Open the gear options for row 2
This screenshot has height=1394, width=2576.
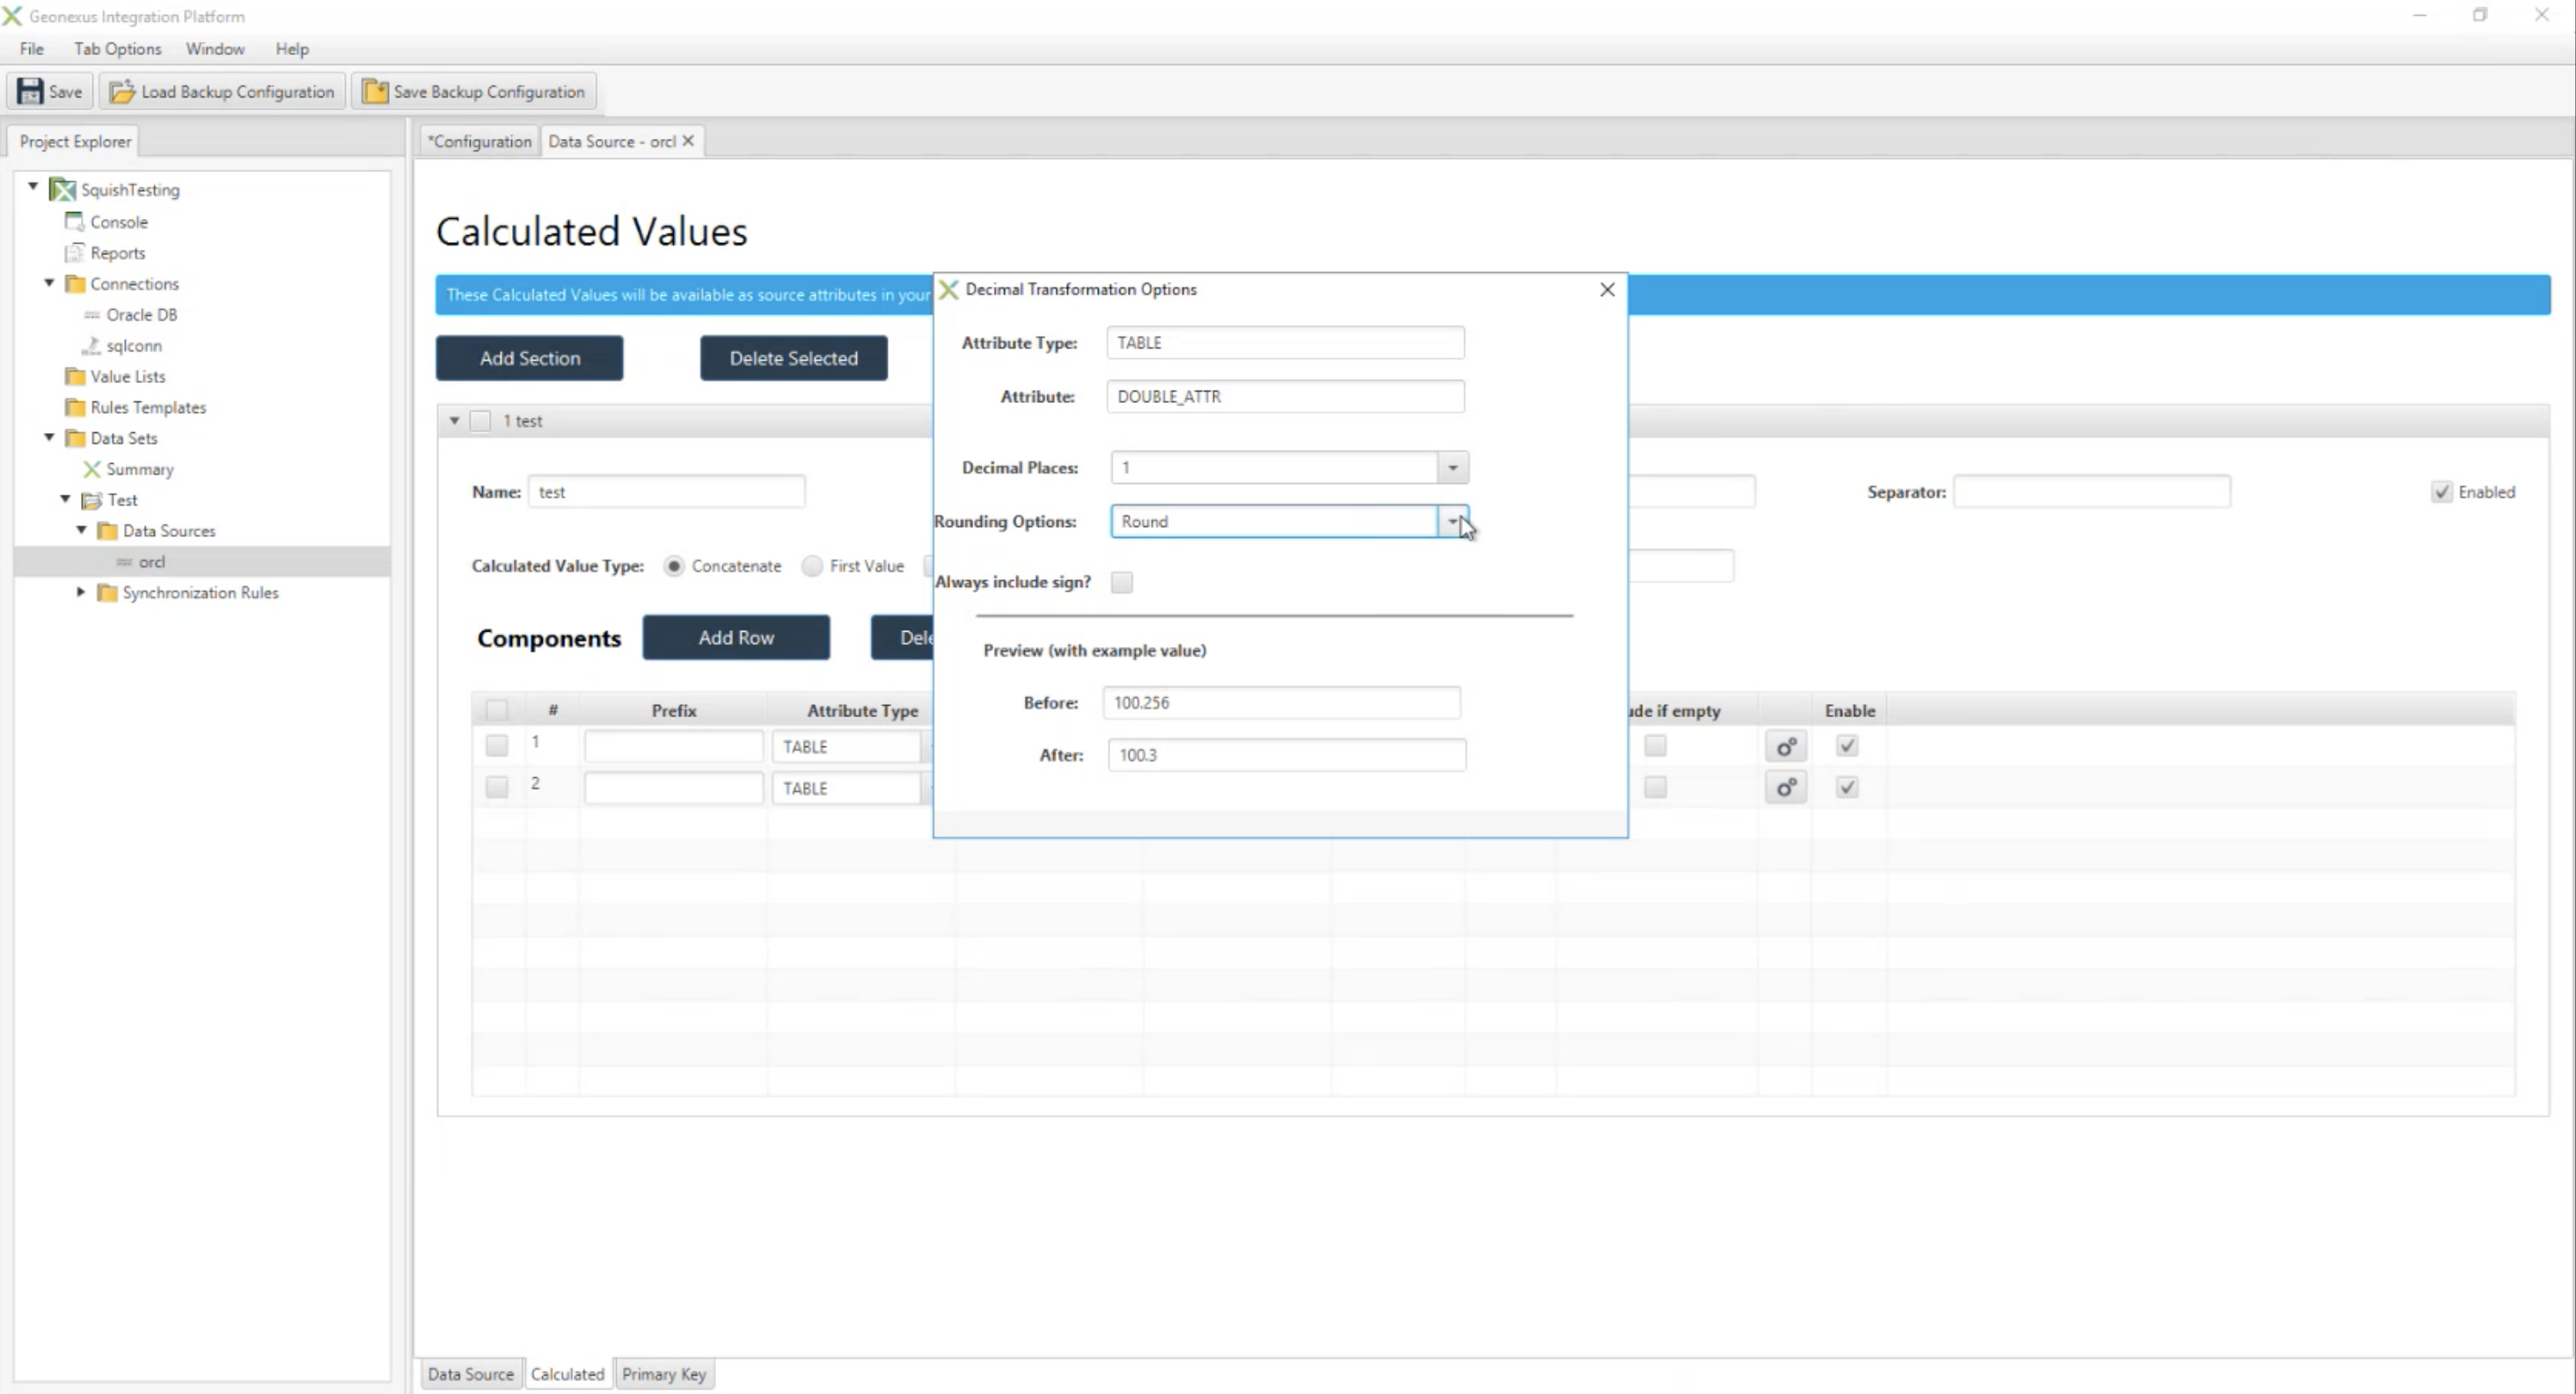1786,788
